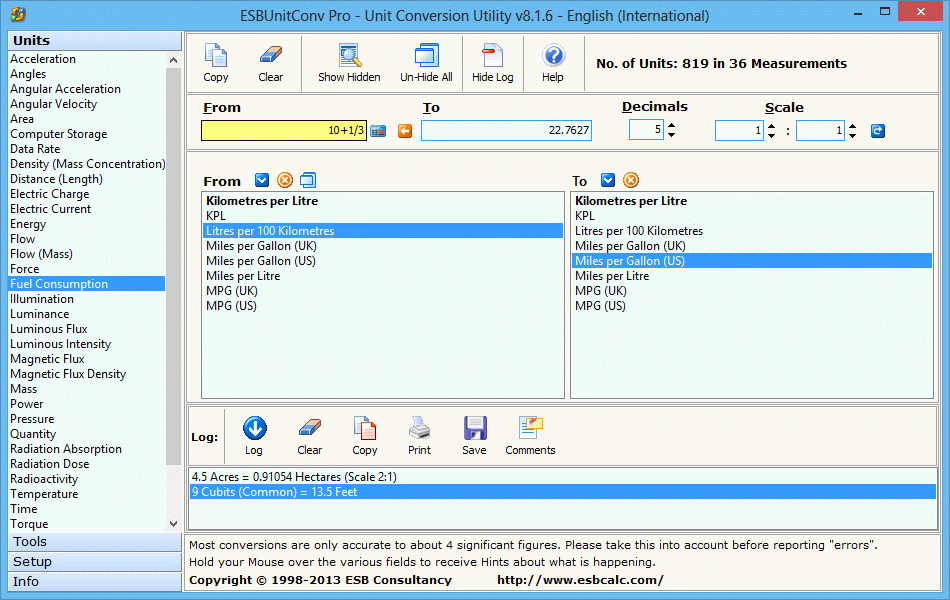Click the orange X icon above From list
This screenshot has width=950, height=600.
click(x=285, y=180)
